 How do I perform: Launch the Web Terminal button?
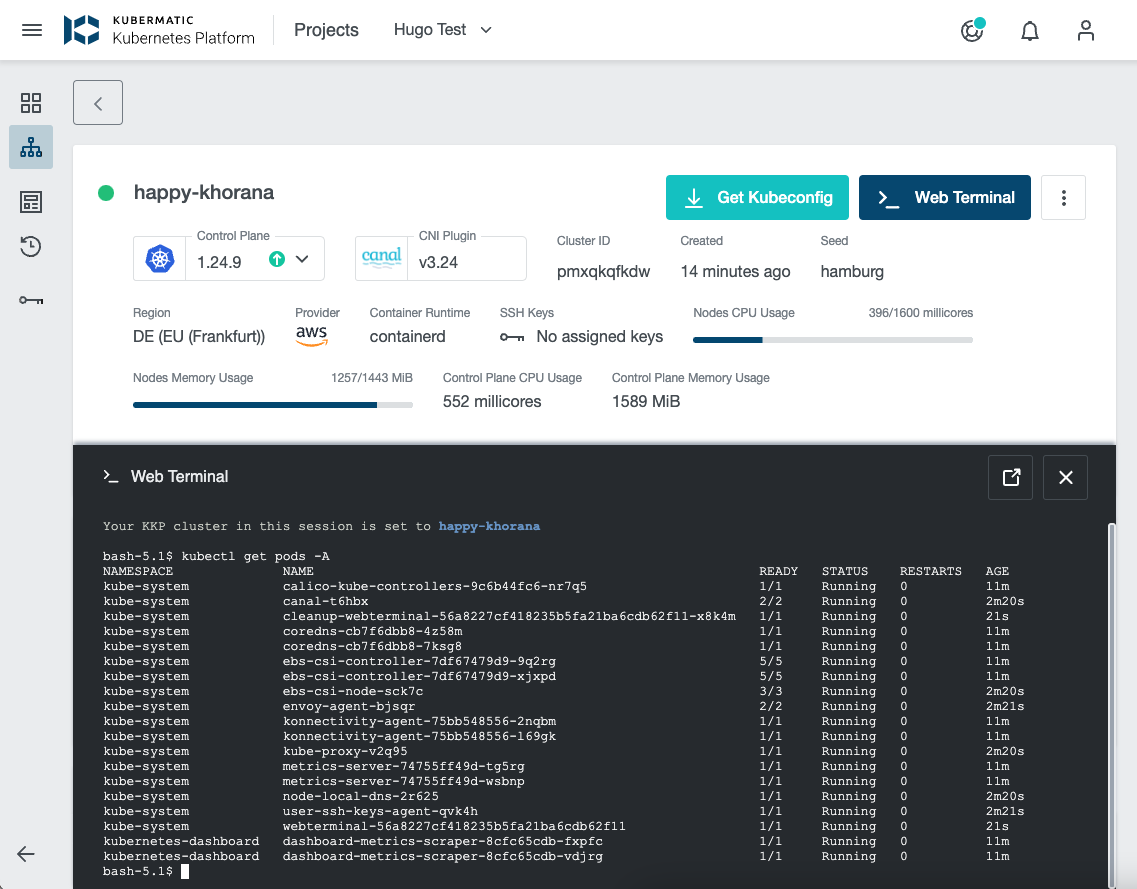944,197
